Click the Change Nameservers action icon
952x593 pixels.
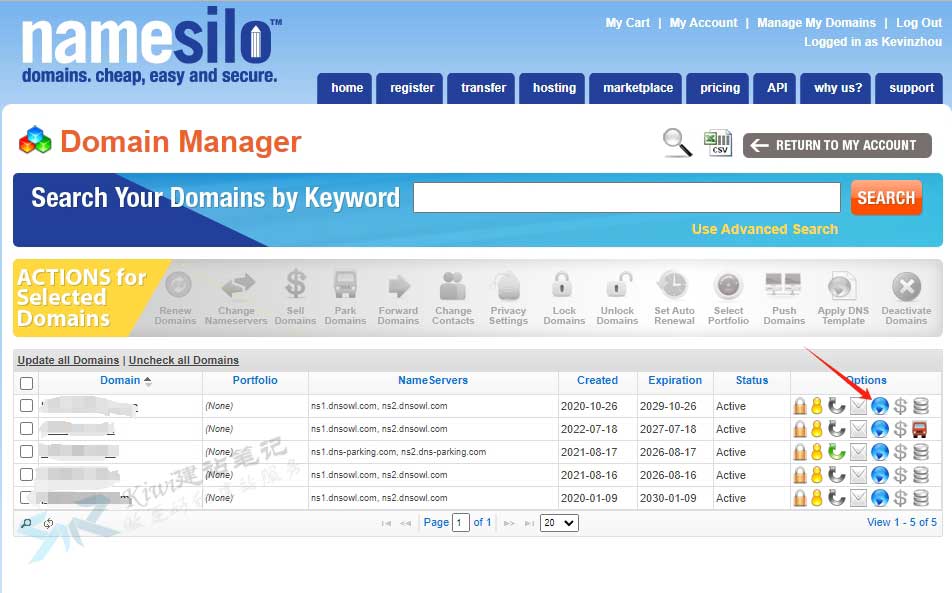(237, 285)
